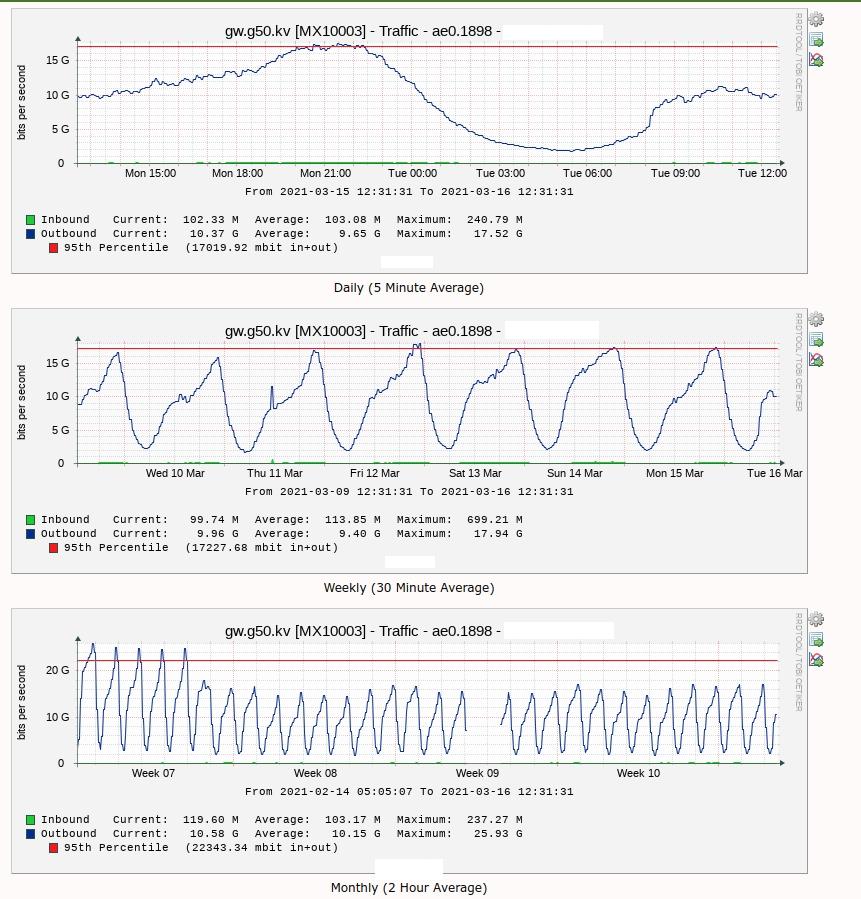Image resolution: width=861 pixels, height=899 pixels.
Task: Click the Weekly graph title gw.g50.kv
Action: tap(363, 331)
